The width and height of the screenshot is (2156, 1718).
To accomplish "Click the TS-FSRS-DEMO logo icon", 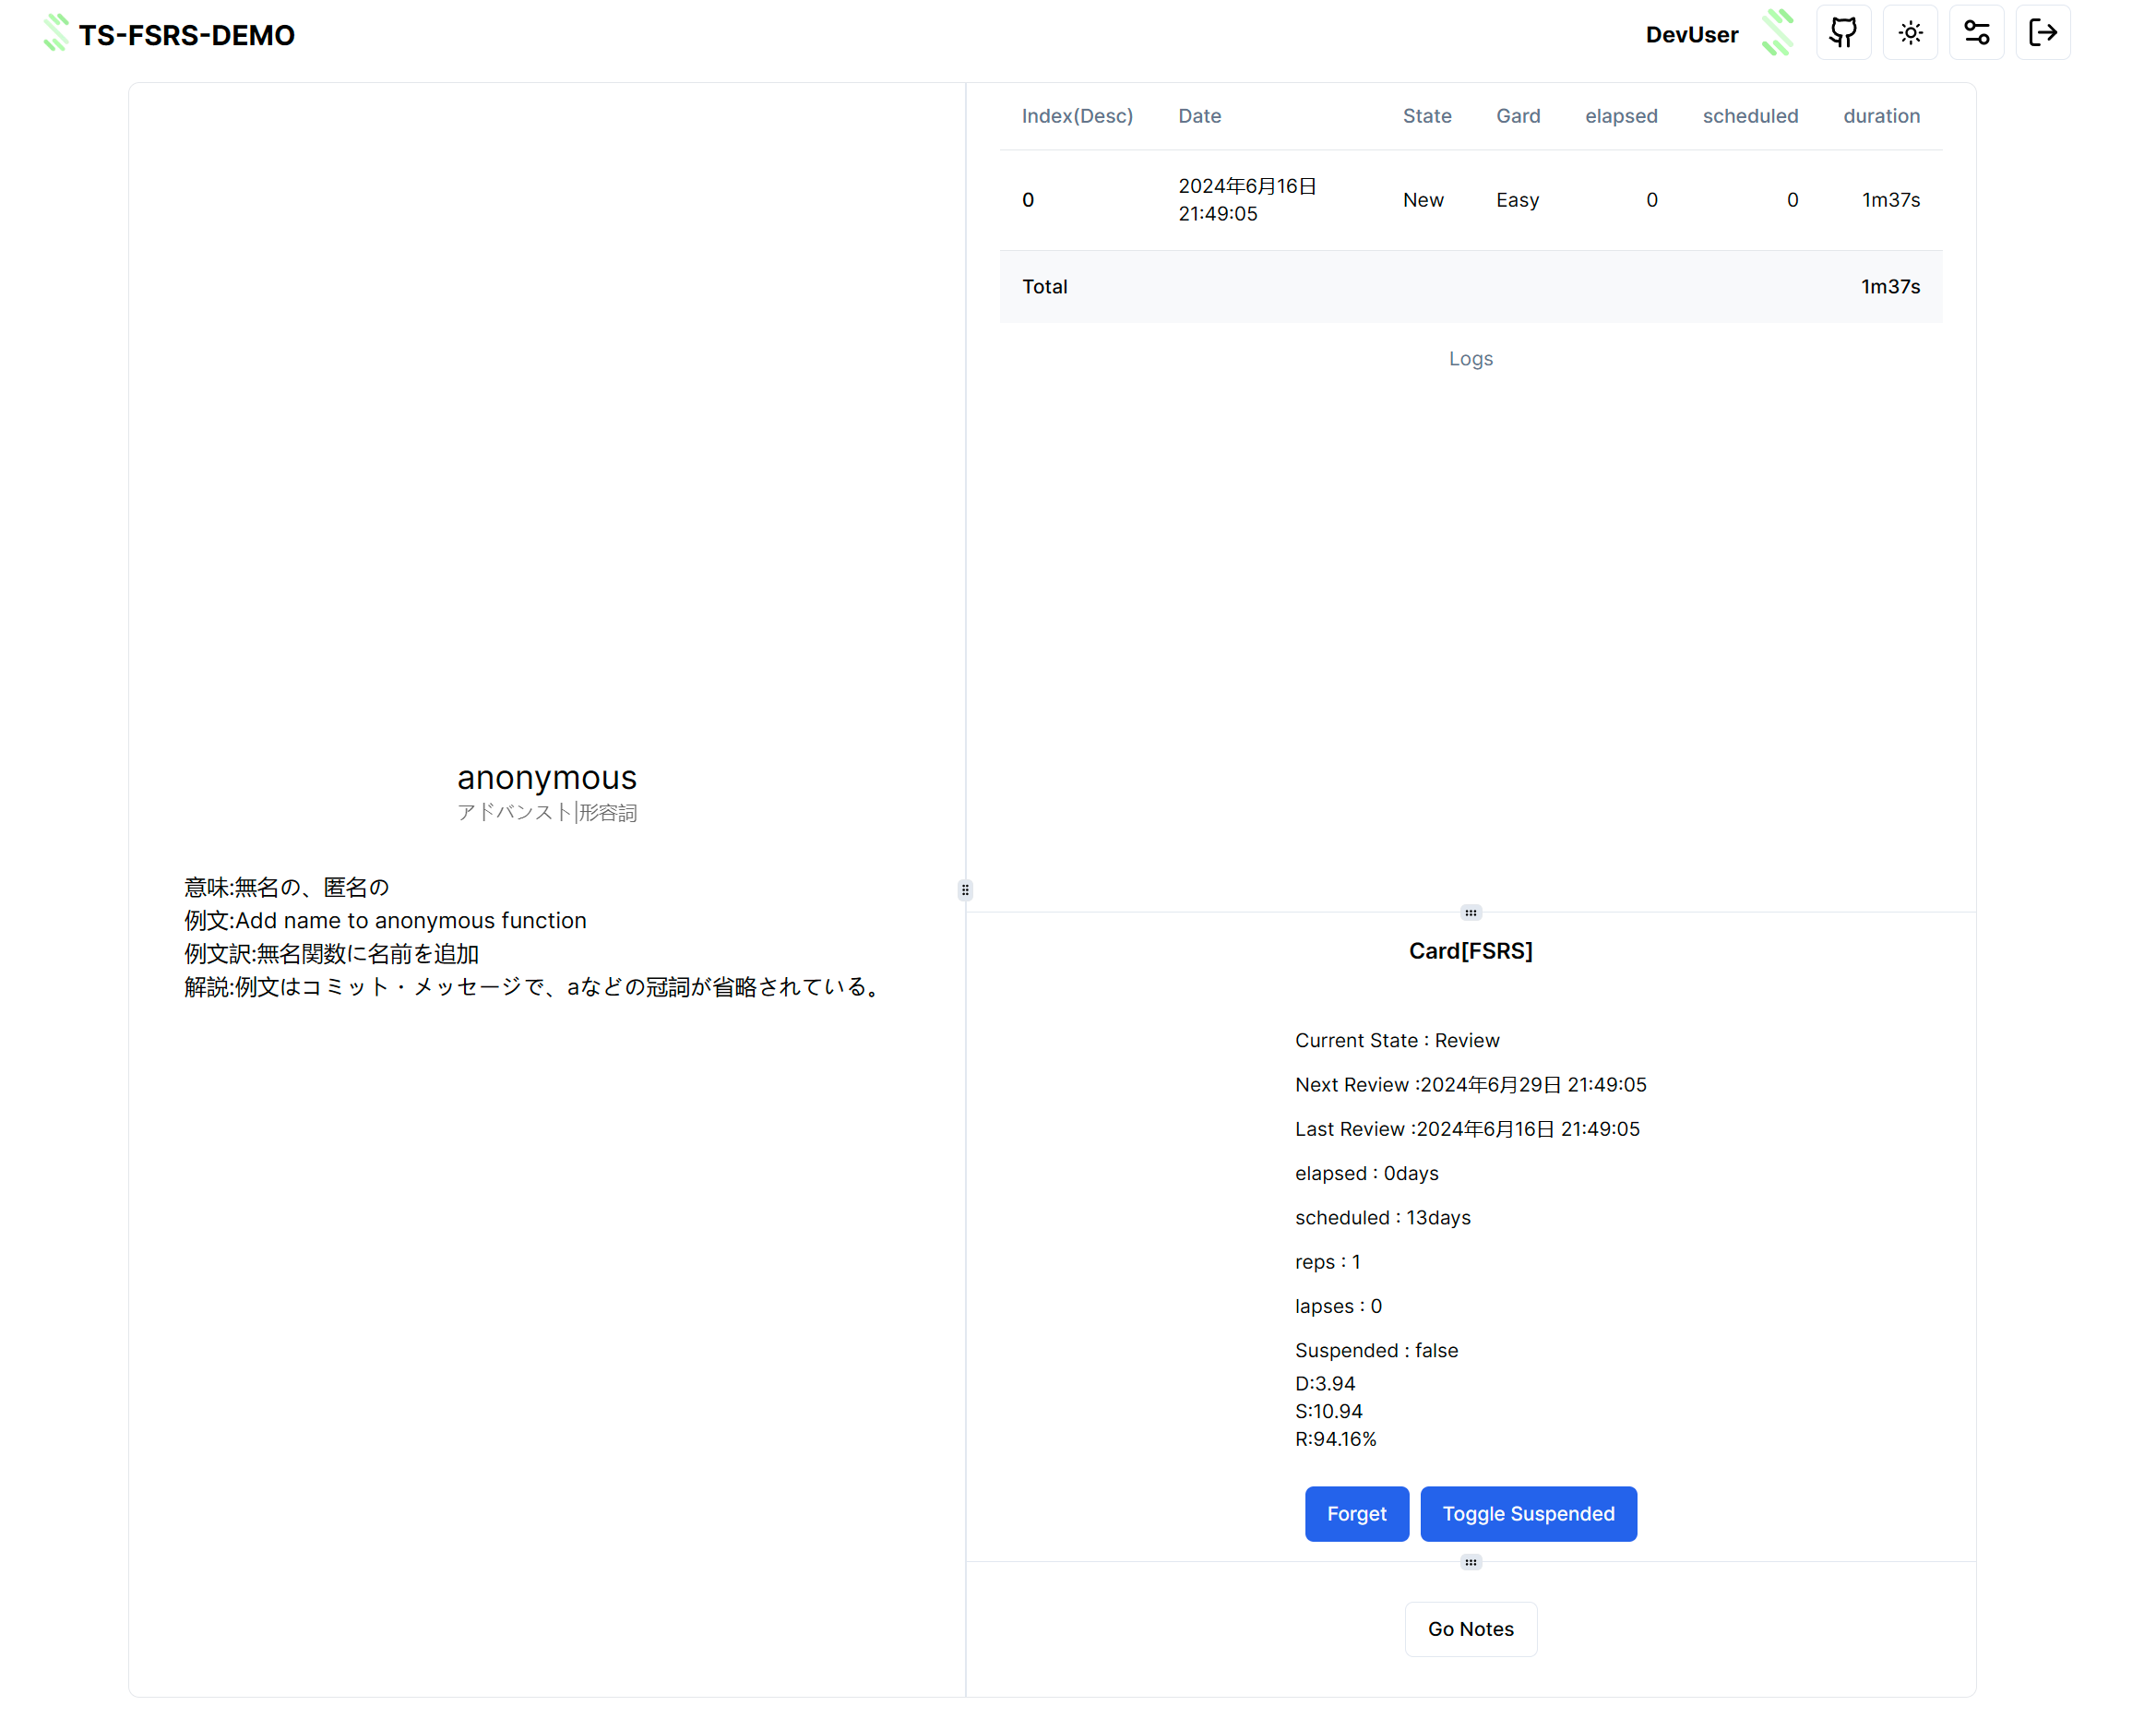I will pos(56,33).
